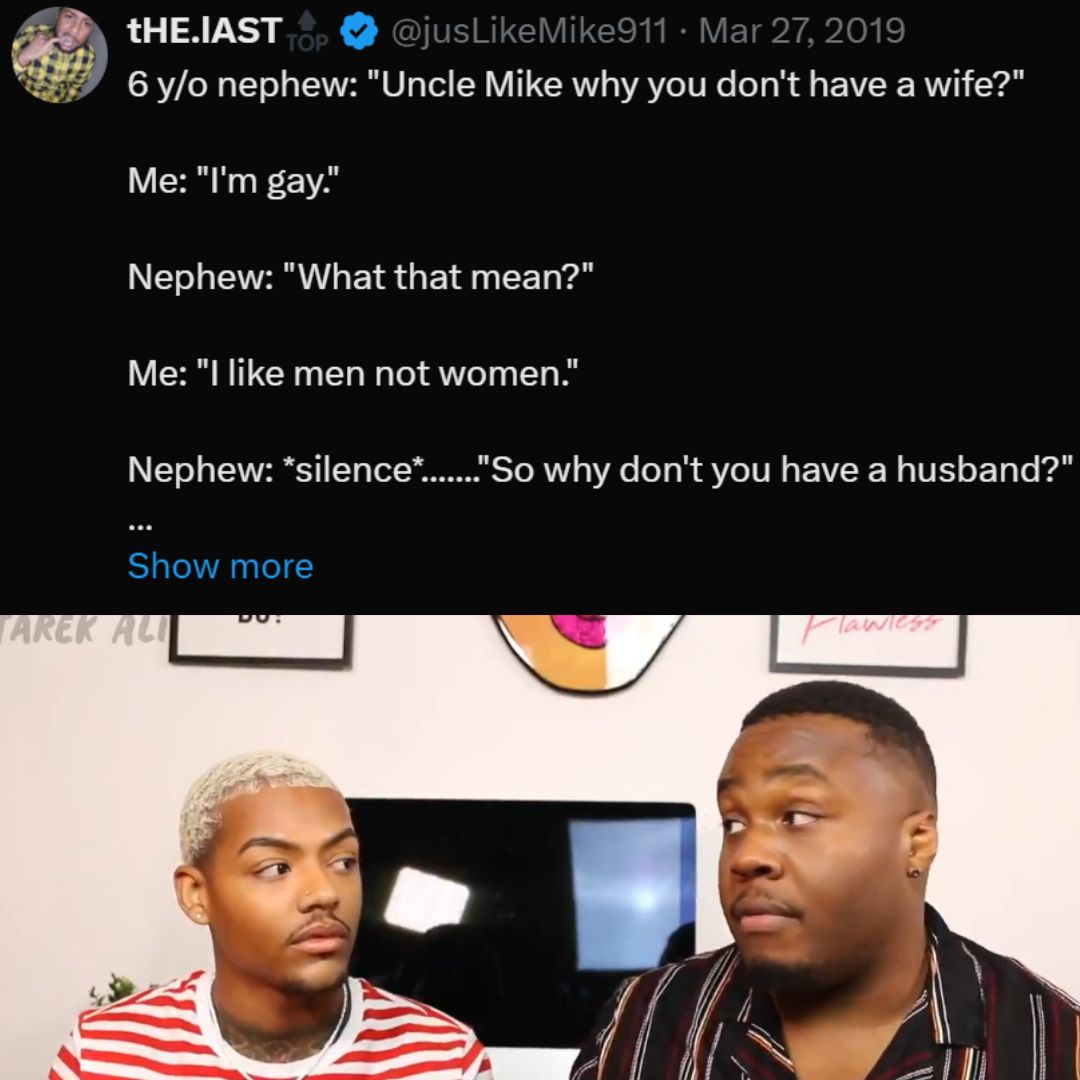Click the three-dot ellipsis above Show more
This screenshot has height=1080, width=1080.
pos(137,528)
